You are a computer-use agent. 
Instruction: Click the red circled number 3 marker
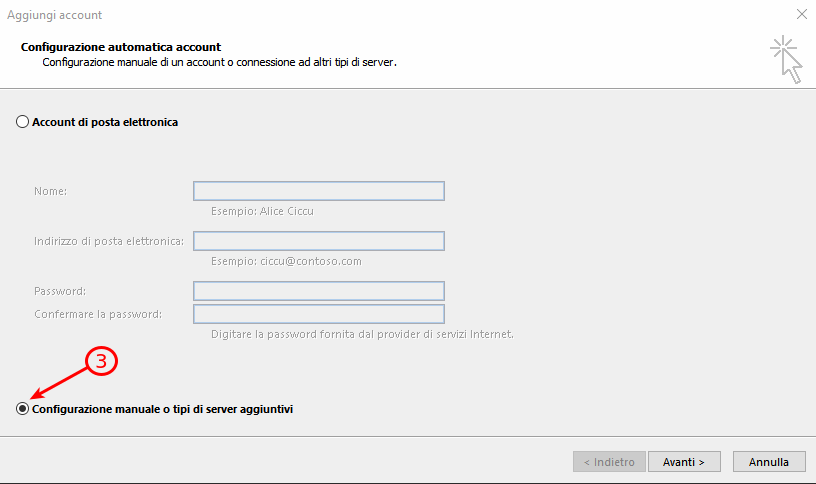coord(101,361)
